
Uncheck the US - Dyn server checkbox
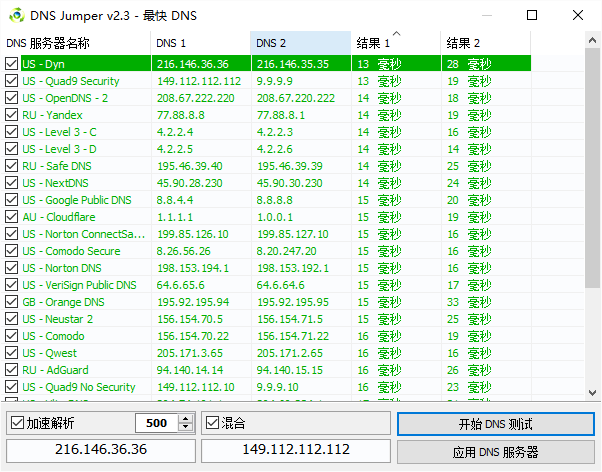pyautogui.click(x=12, y=64)
